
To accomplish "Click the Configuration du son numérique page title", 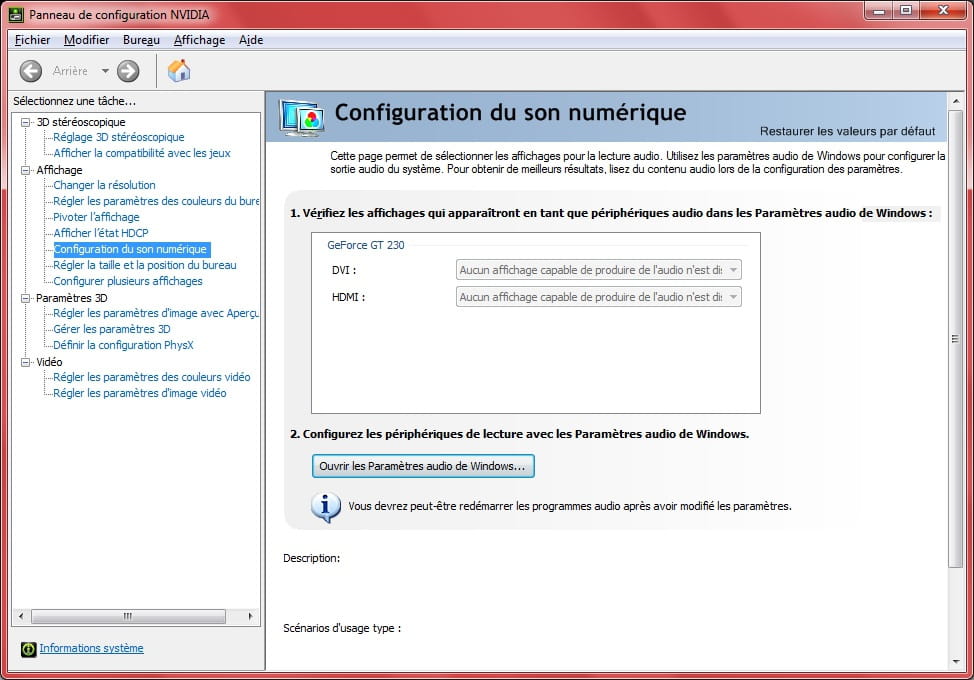I will coord(511,112).
